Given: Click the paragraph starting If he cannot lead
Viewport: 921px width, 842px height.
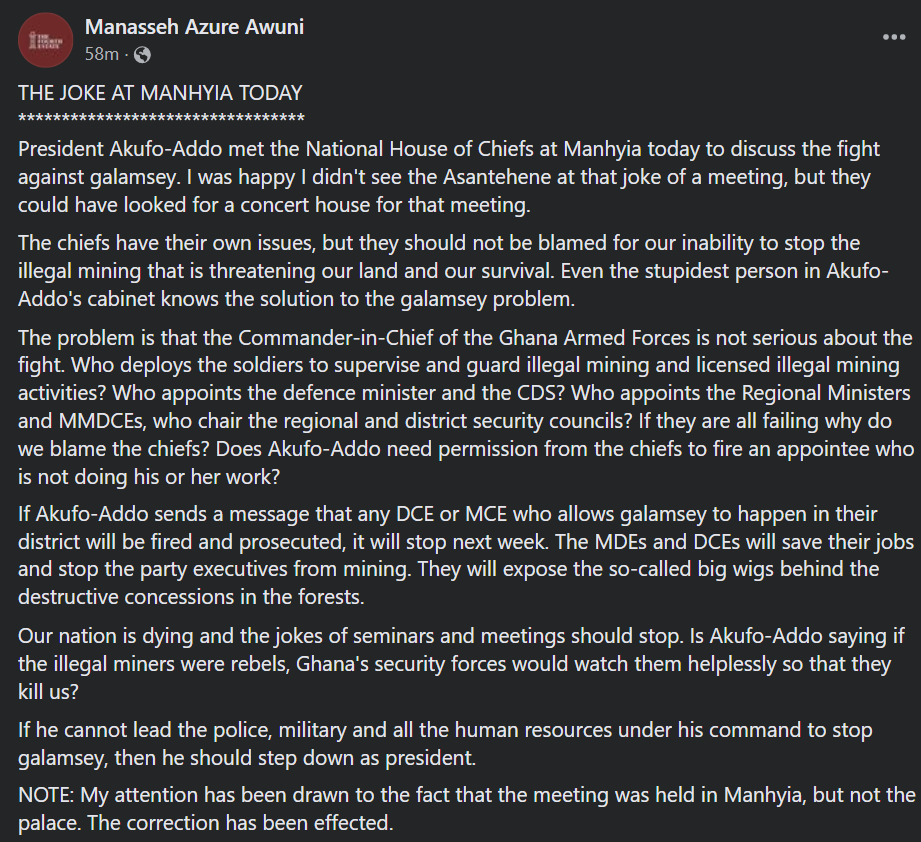Looking at the screenshot, I should pyautogui.click(x=445, y=743).
